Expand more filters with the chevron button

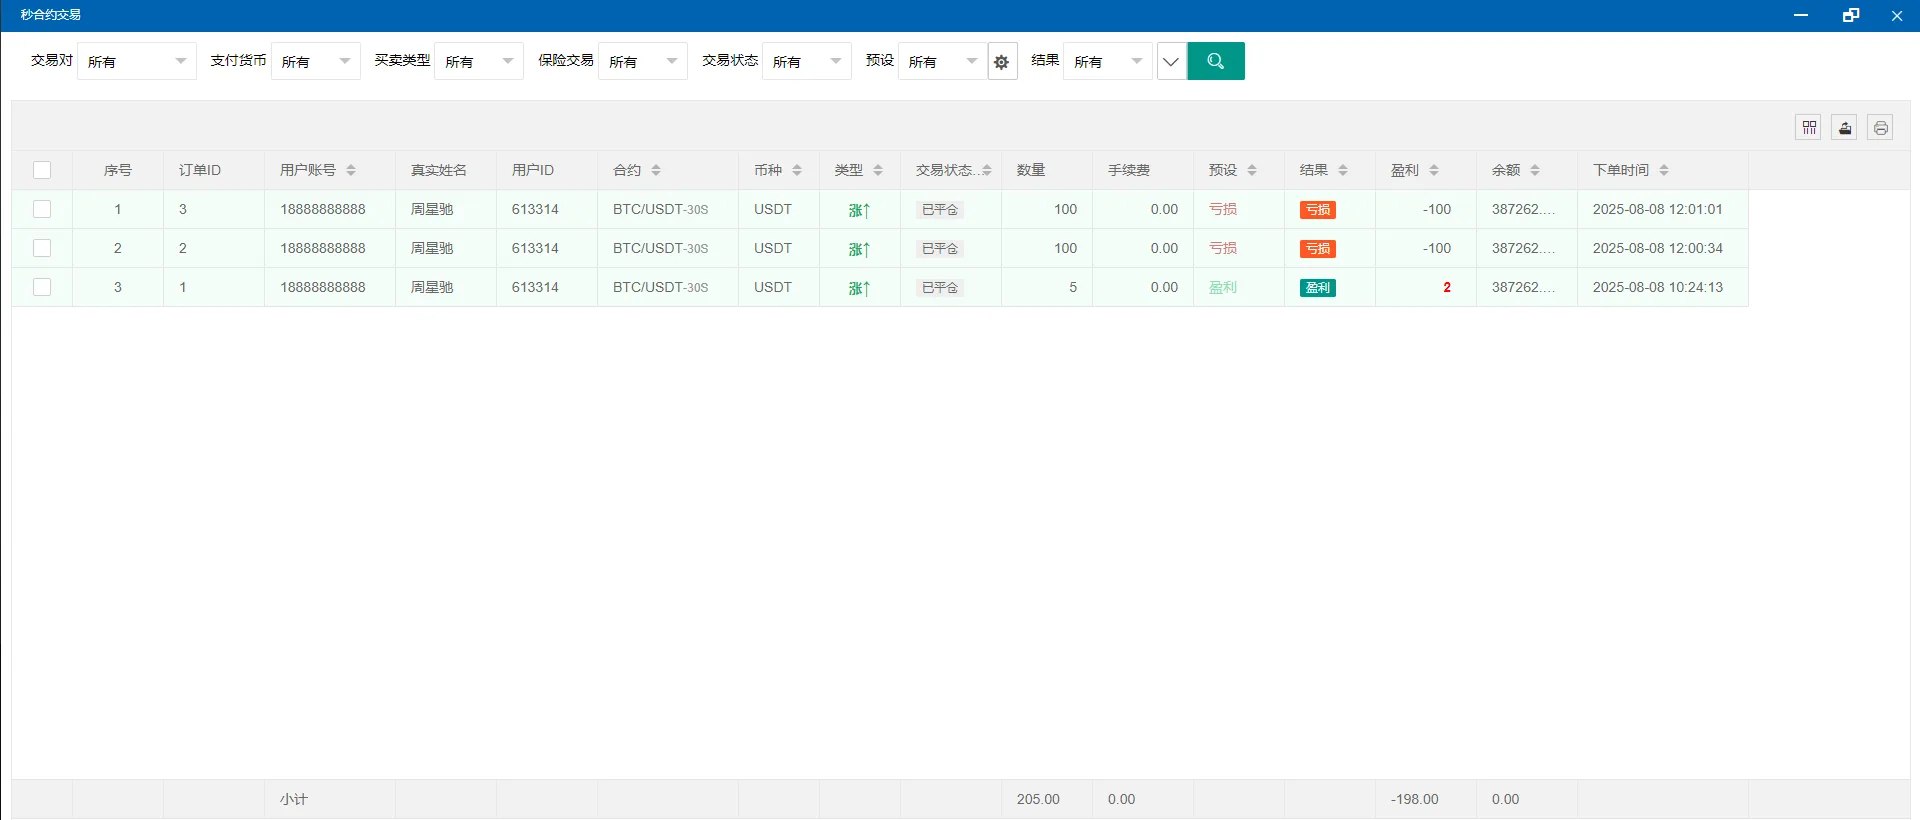pos(1171,61)
